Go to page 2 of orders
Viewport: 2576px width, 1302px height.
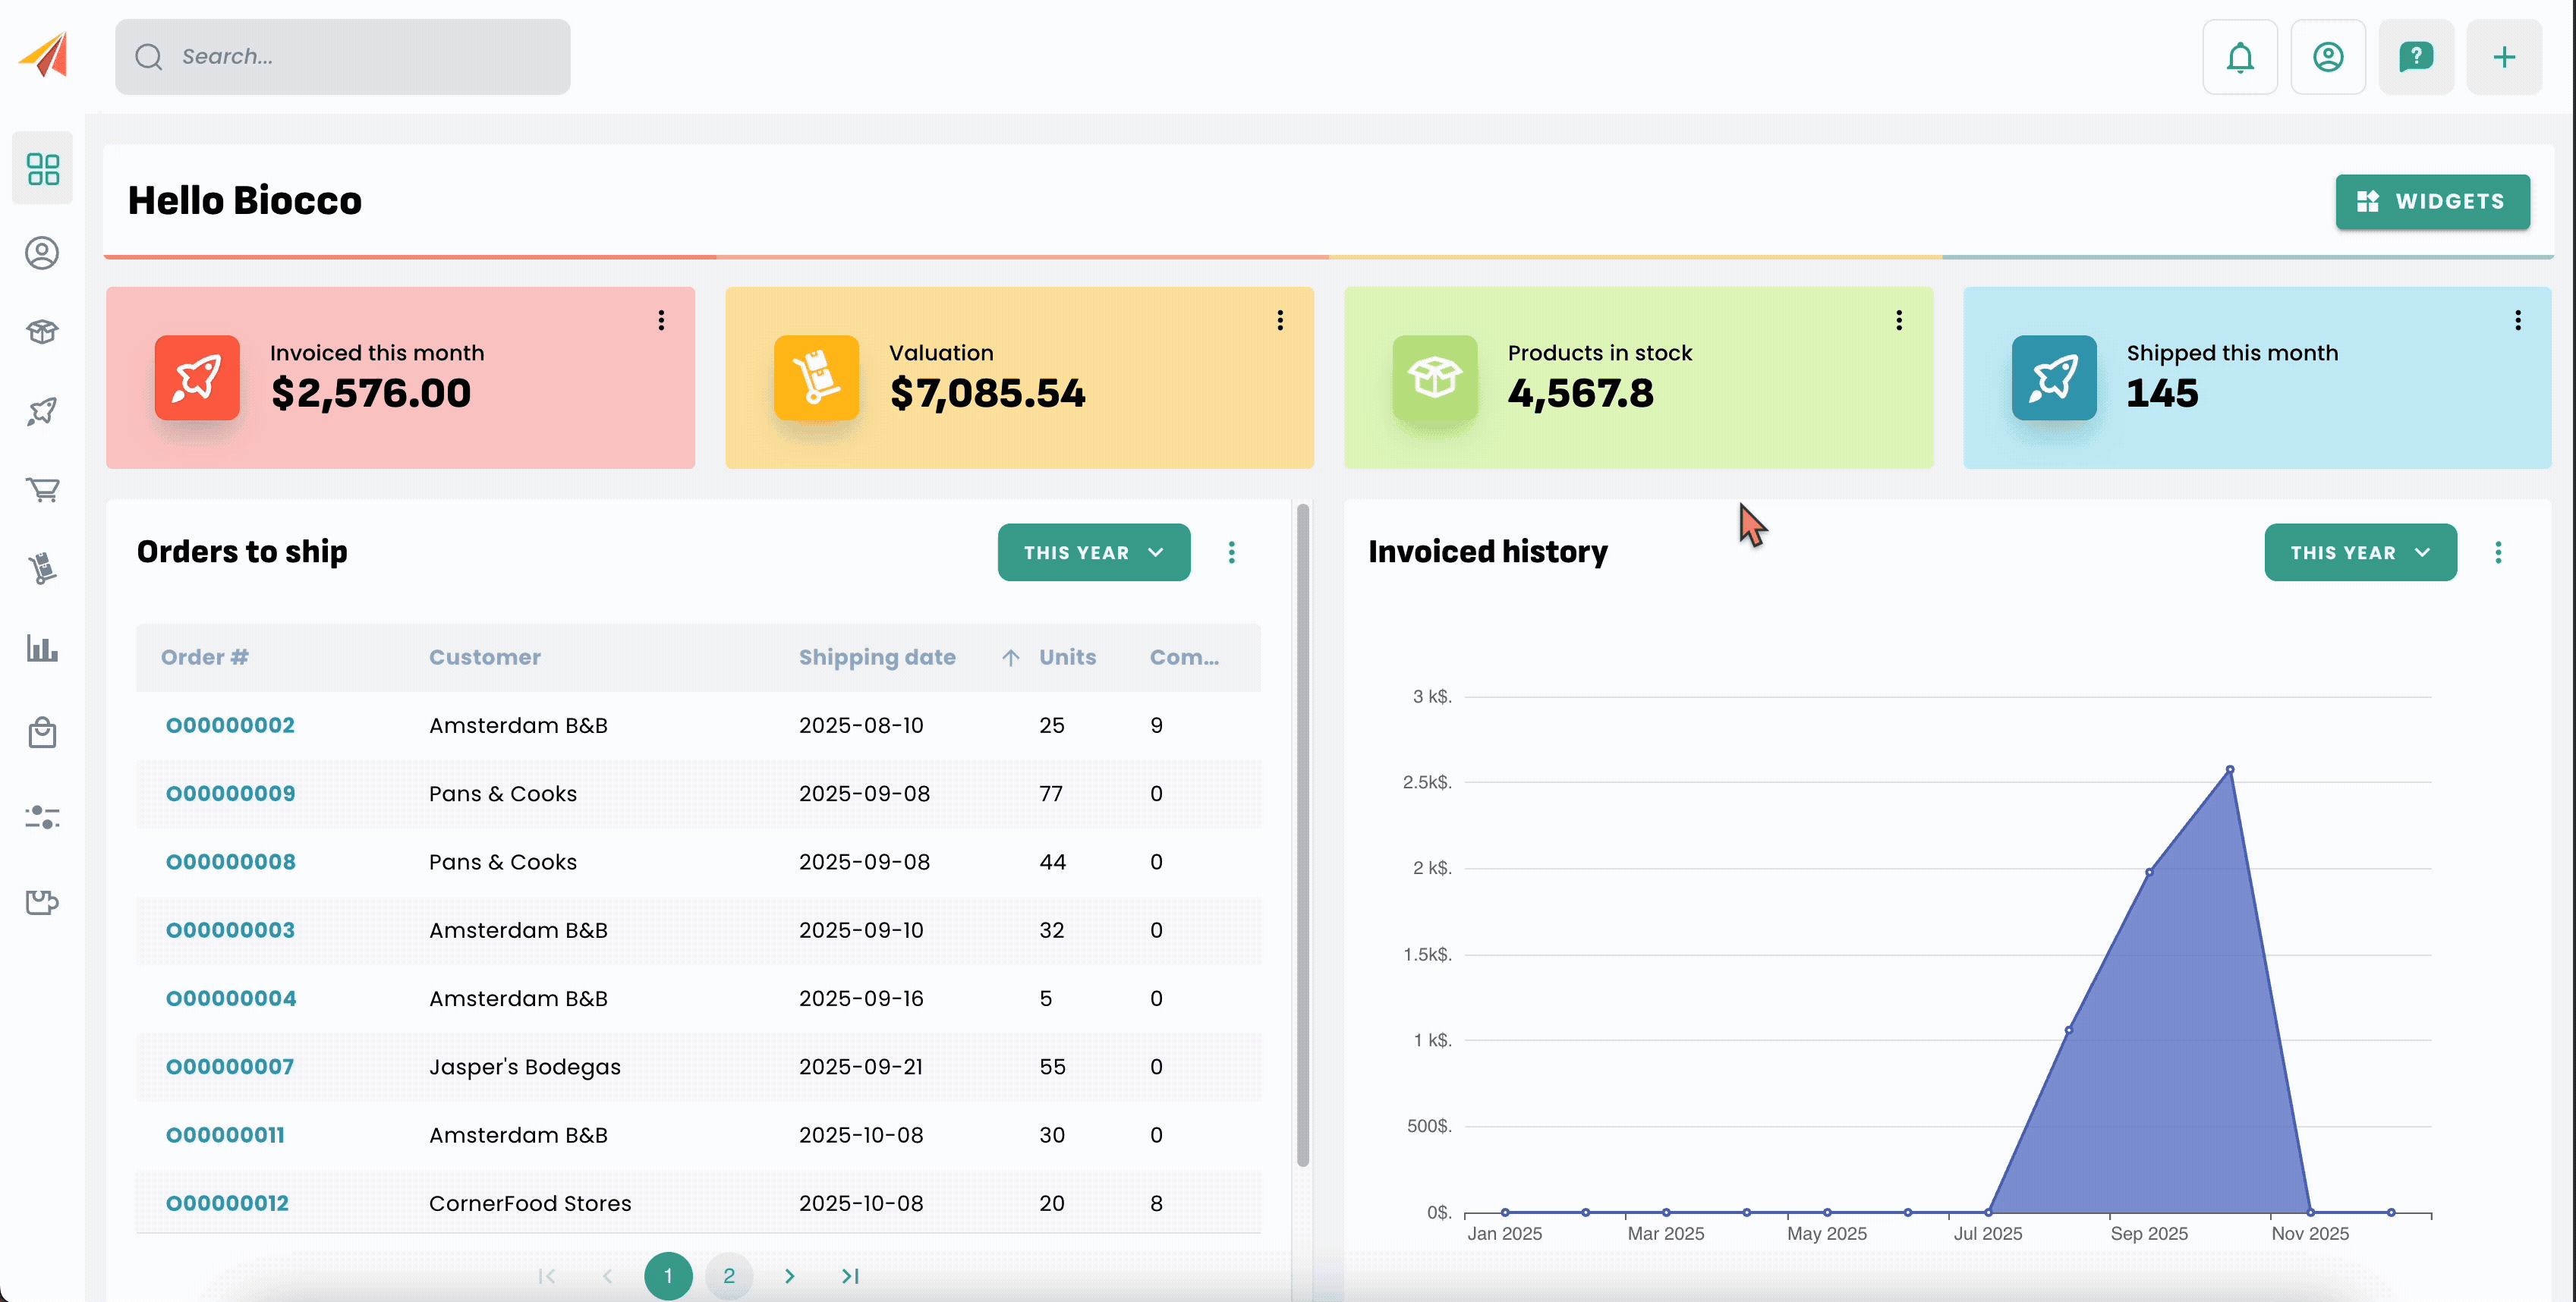[x=728, y=1275]
